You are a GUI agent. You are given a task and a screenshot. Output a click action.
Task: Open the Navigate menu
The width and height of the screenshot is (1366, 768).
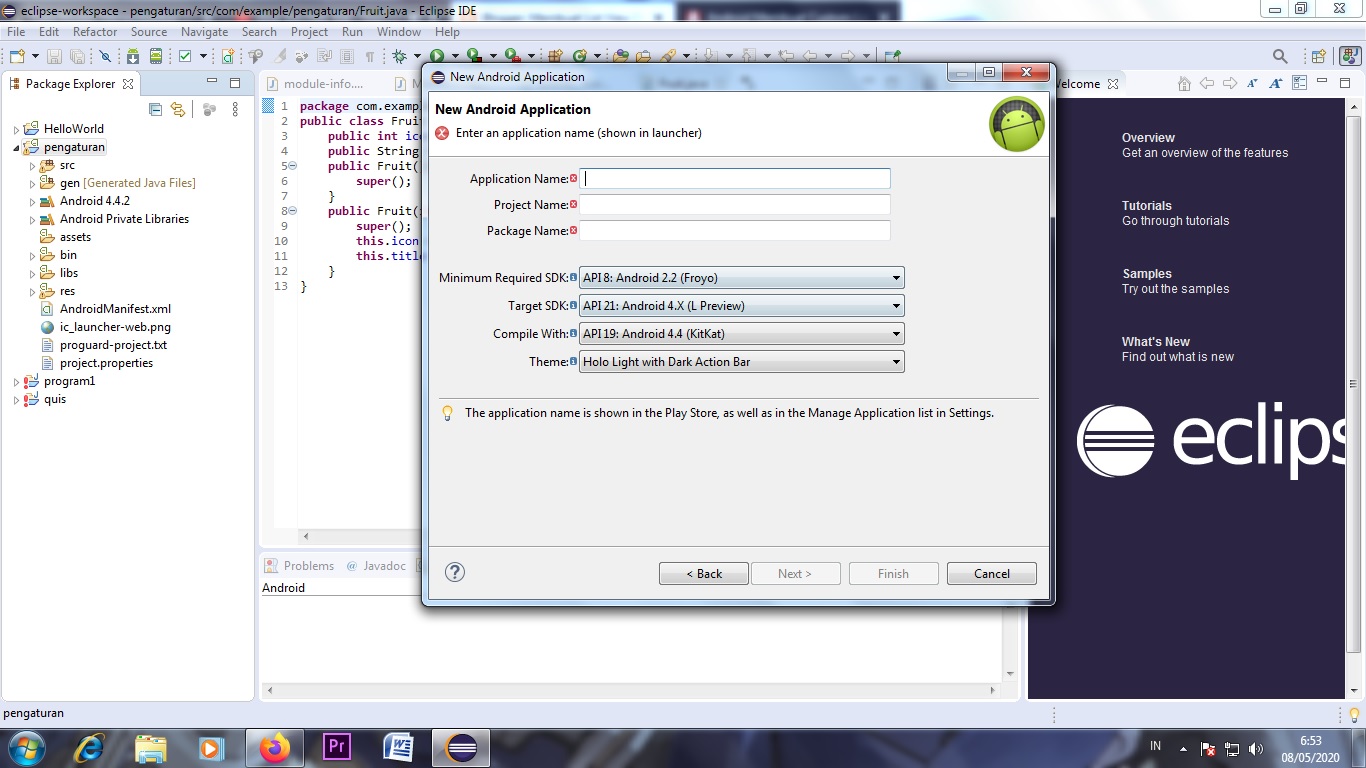tap(205, 32)
